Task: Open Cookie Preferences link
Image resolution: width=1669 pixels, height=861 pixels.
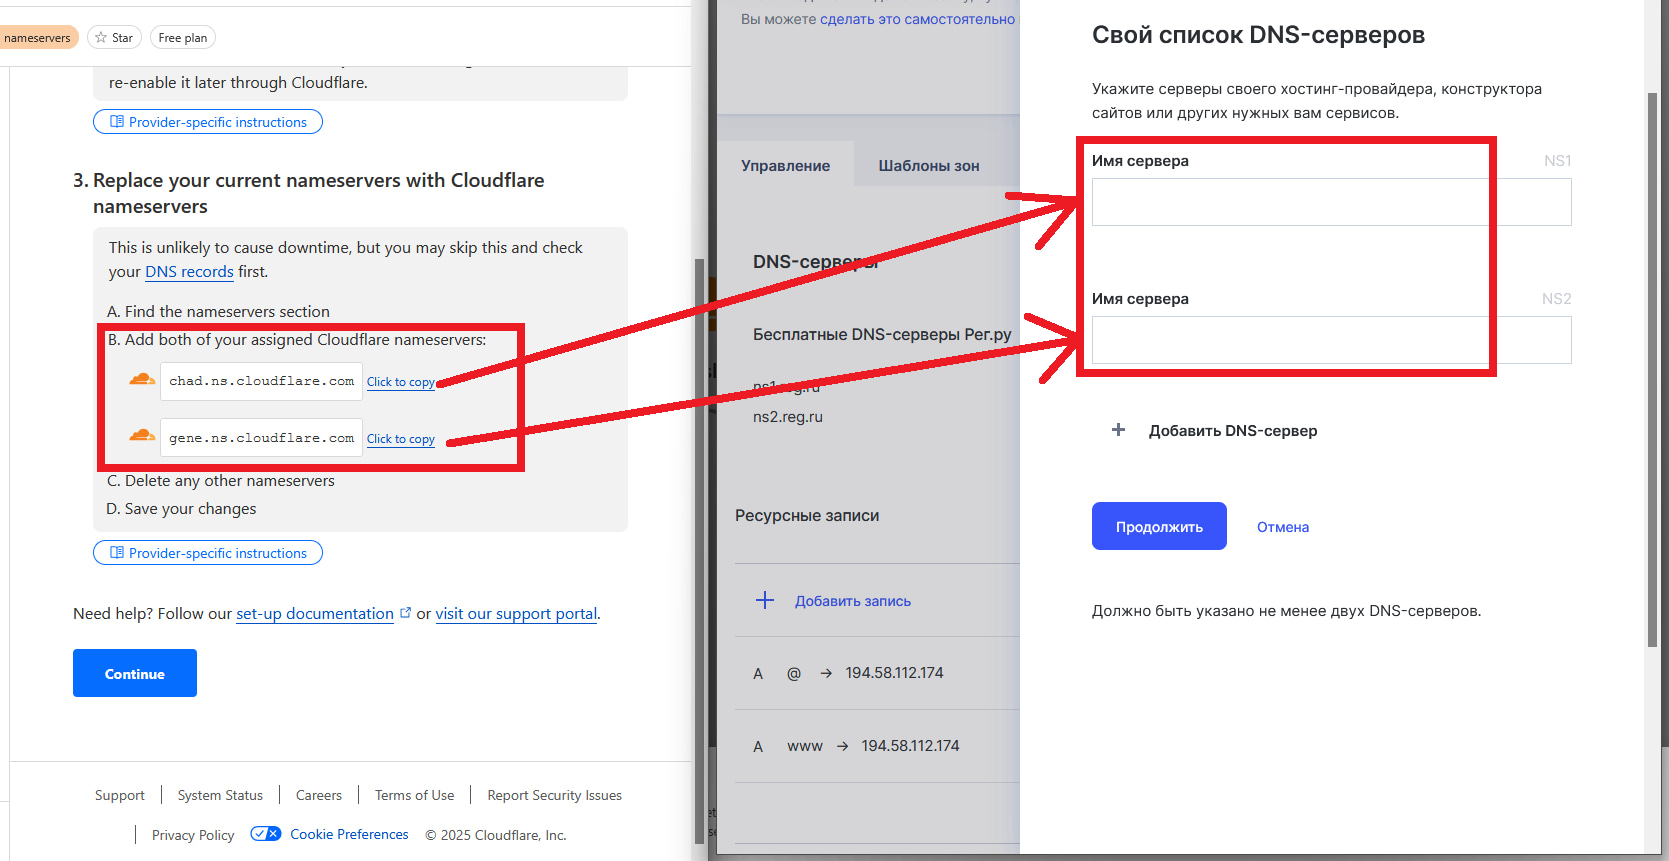Action: 349,834
